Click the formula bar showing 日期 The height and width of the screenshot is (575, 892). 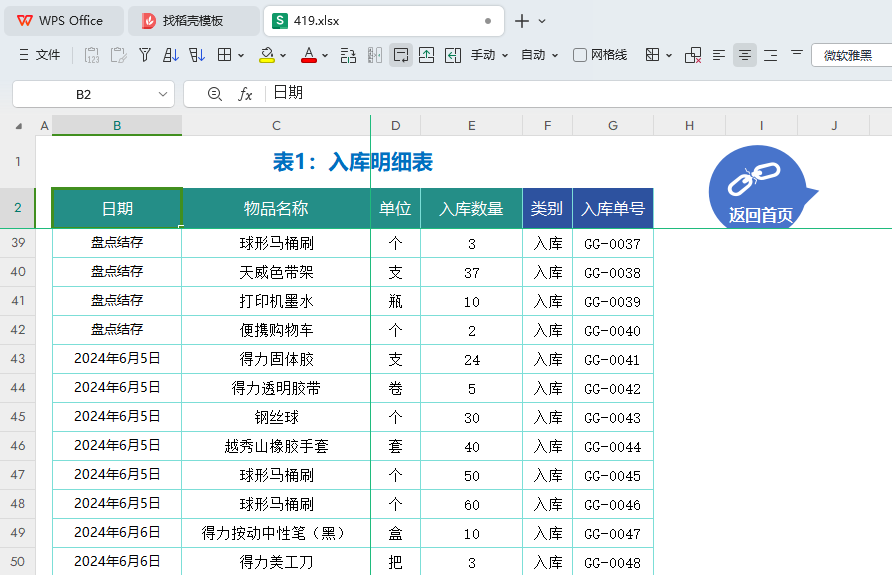[x=579, y=93]
